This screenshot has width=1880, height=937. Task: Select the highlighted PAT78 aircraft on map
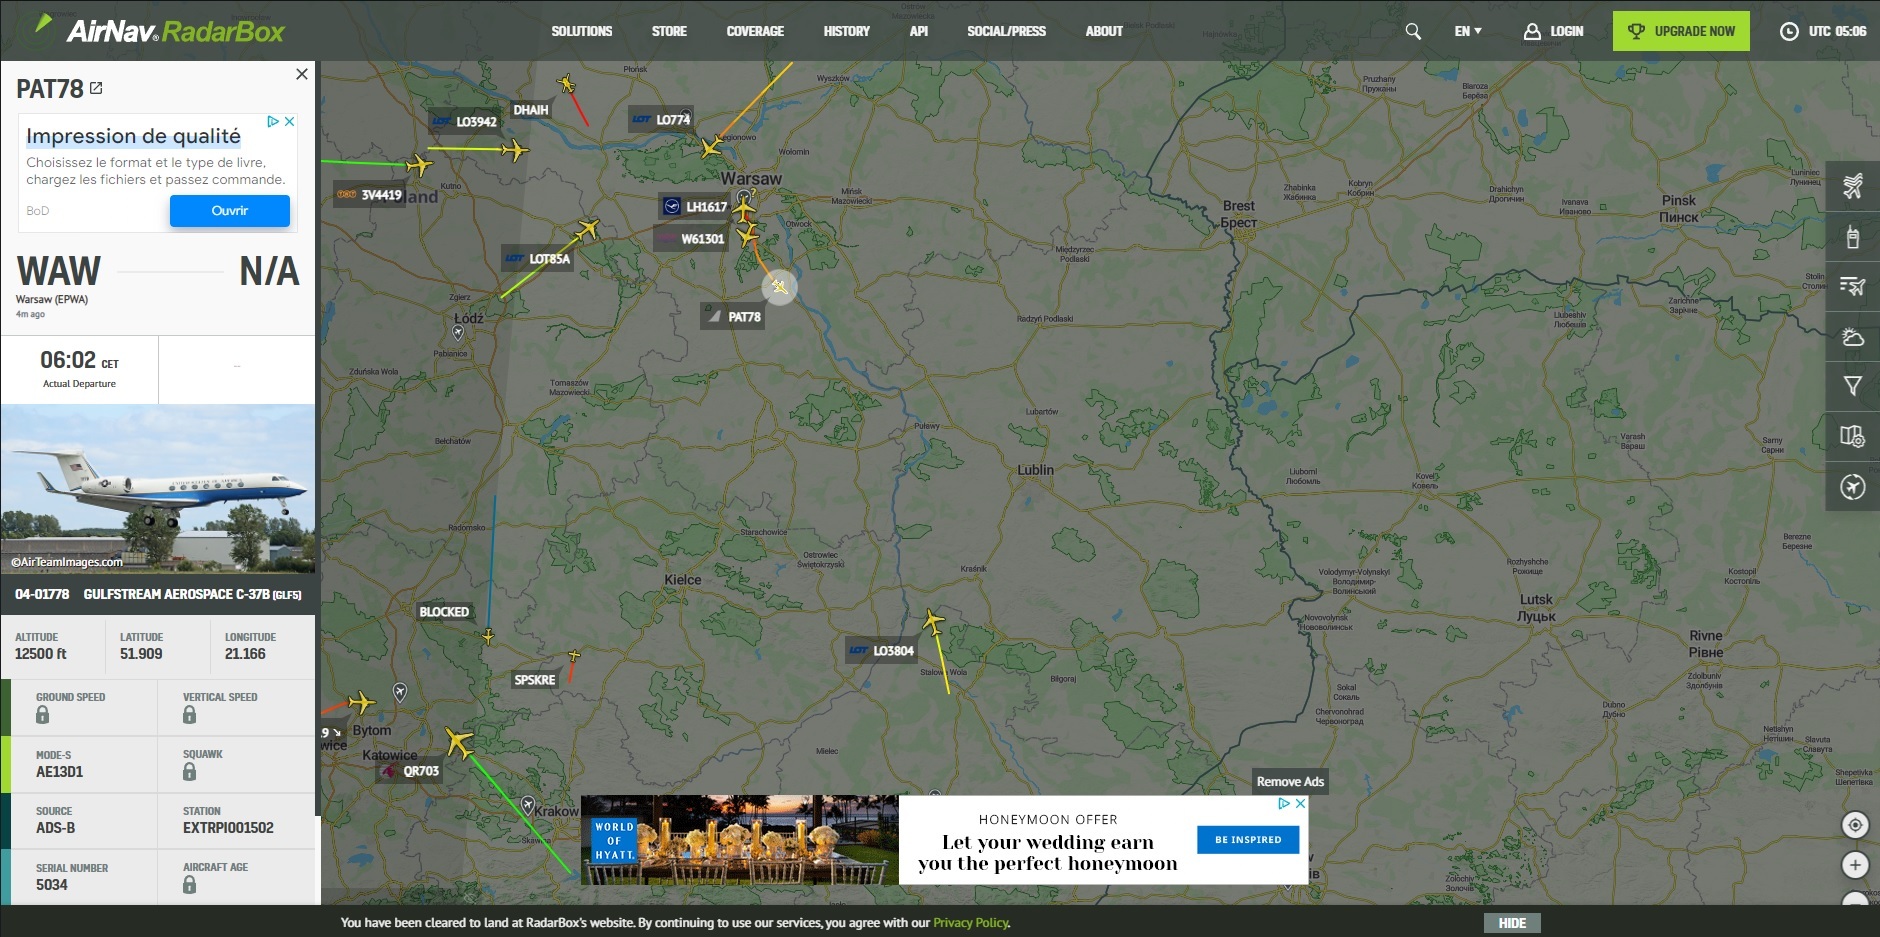[780, 288]
